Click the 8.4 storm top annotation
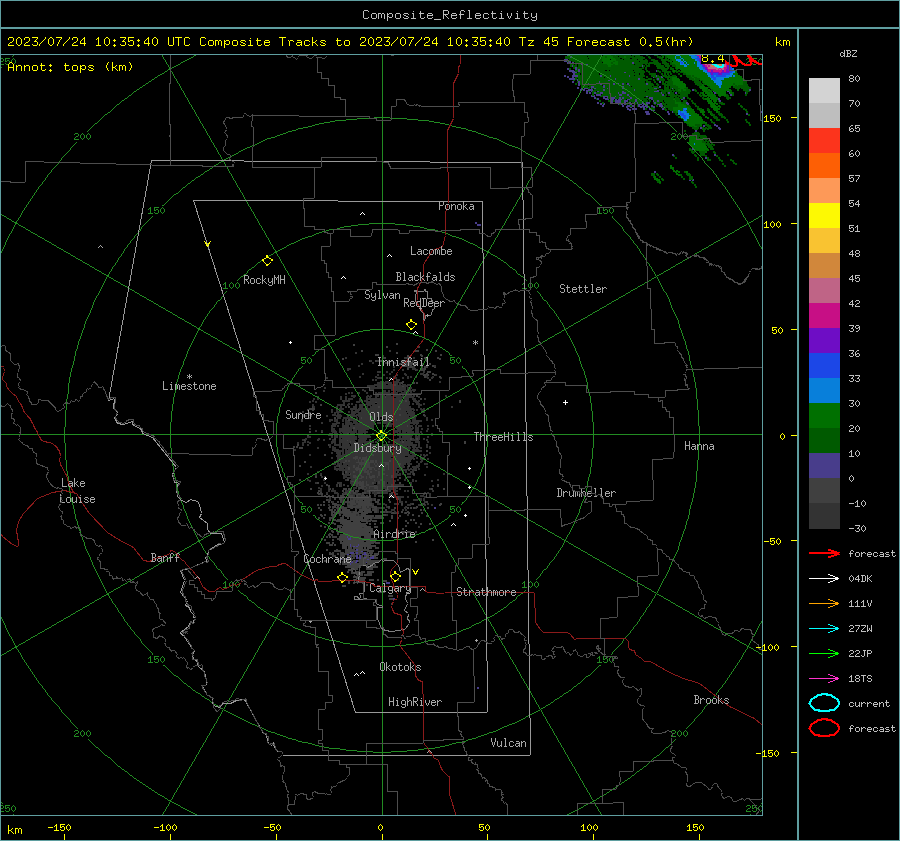This screenshot has height=841, width=900. coord(712,59)
